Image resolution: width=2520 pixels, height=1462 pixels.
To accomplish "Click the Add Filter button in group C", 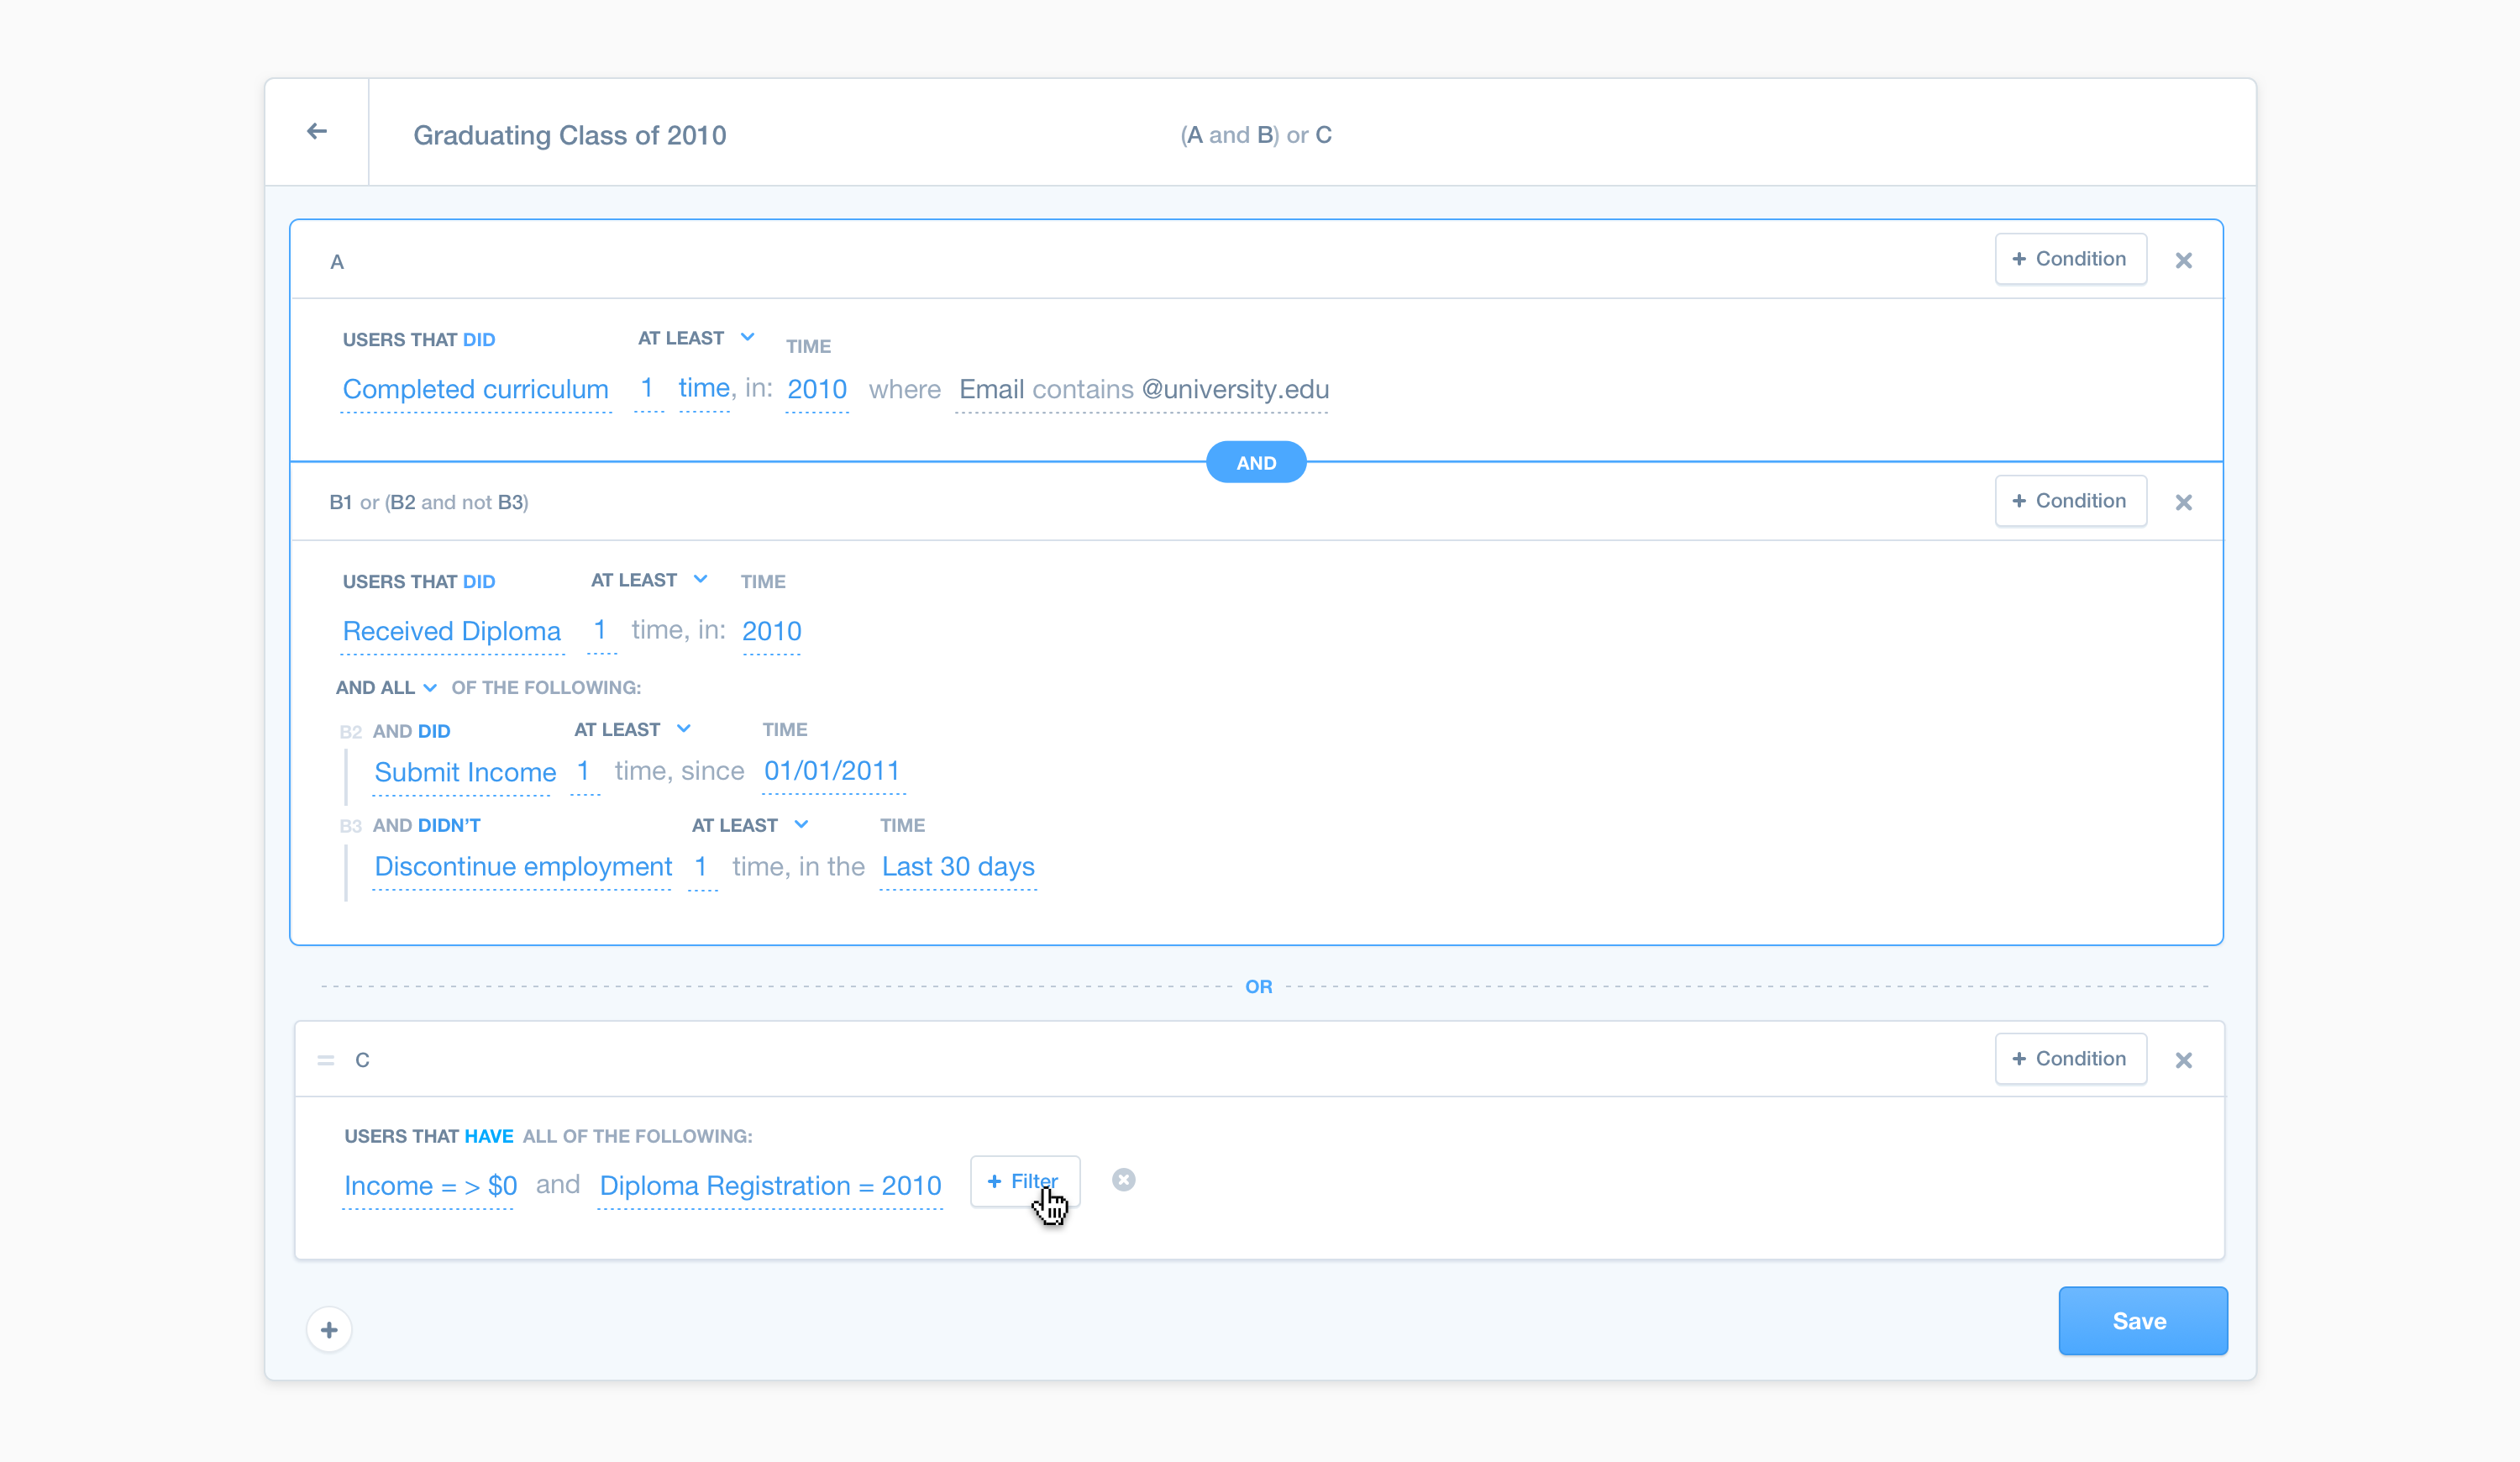I will click(1024, 1180).
